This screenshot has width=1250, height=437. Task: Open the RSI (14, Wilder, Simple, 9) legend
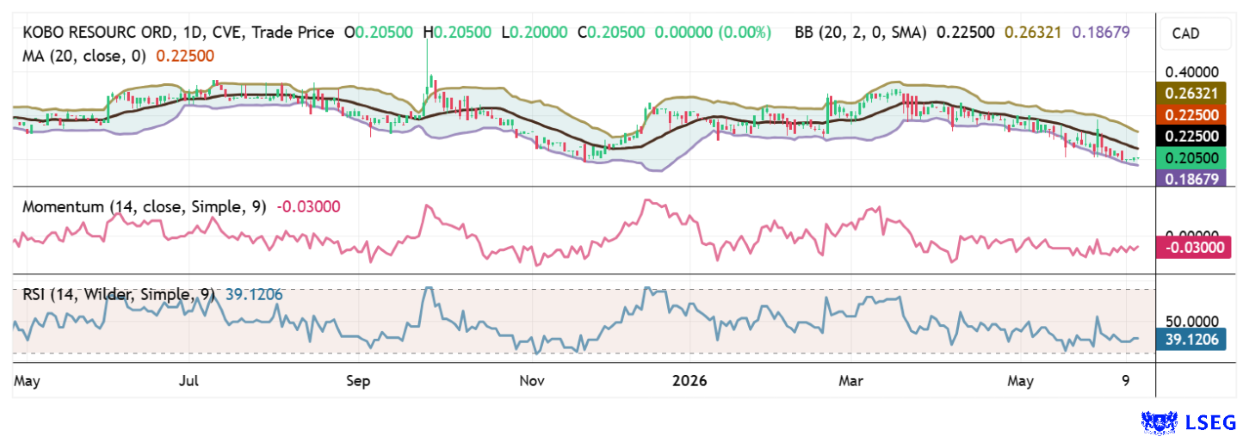click(119, 294)
